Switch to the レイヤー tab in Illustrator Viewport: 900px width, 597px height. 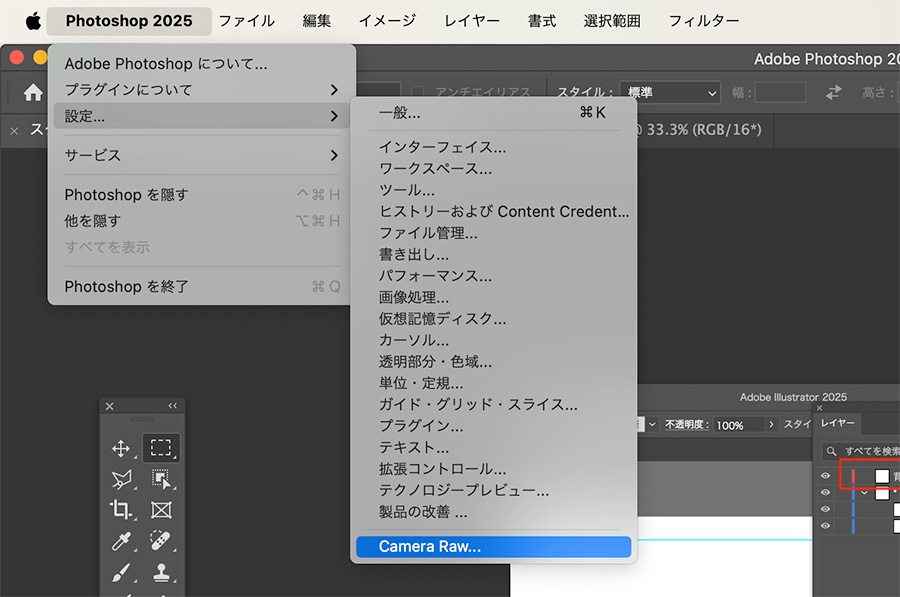838,423
